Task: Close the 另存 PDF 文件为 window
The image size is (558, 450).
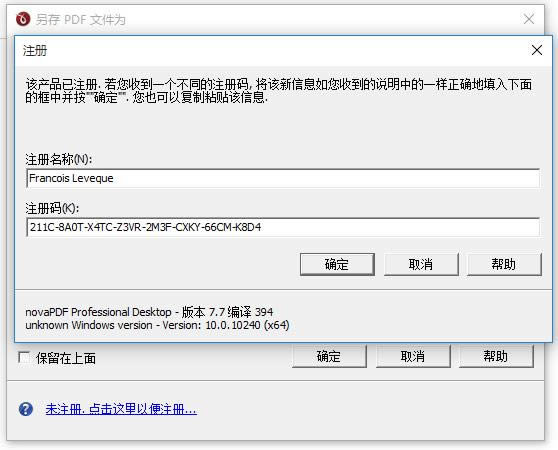Action: point(529,19)
